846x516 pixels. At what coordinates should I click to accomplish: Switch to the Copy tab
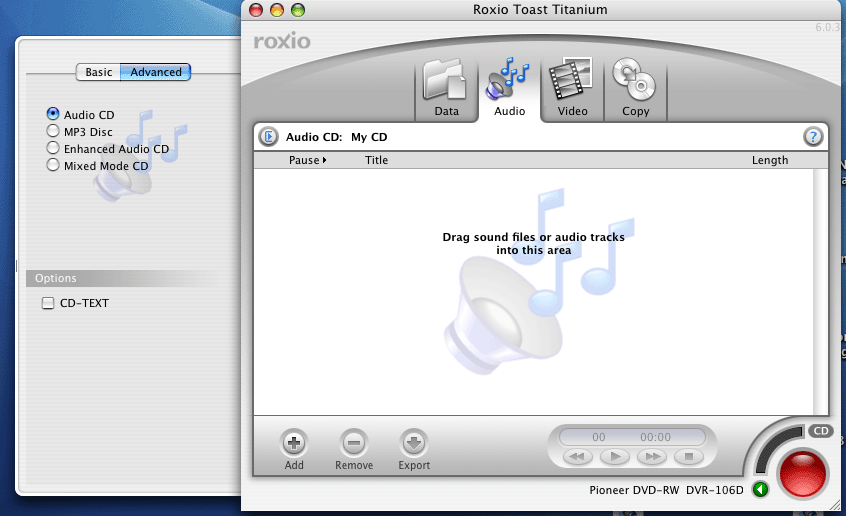[635, 89]
